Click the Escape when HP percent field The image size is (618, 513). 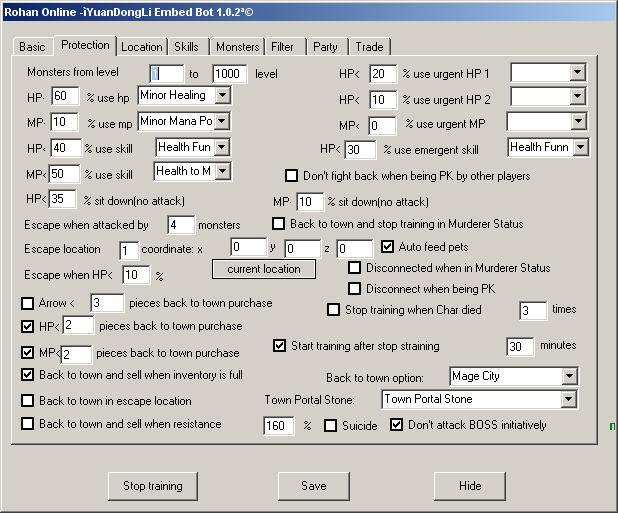(136, 275)
